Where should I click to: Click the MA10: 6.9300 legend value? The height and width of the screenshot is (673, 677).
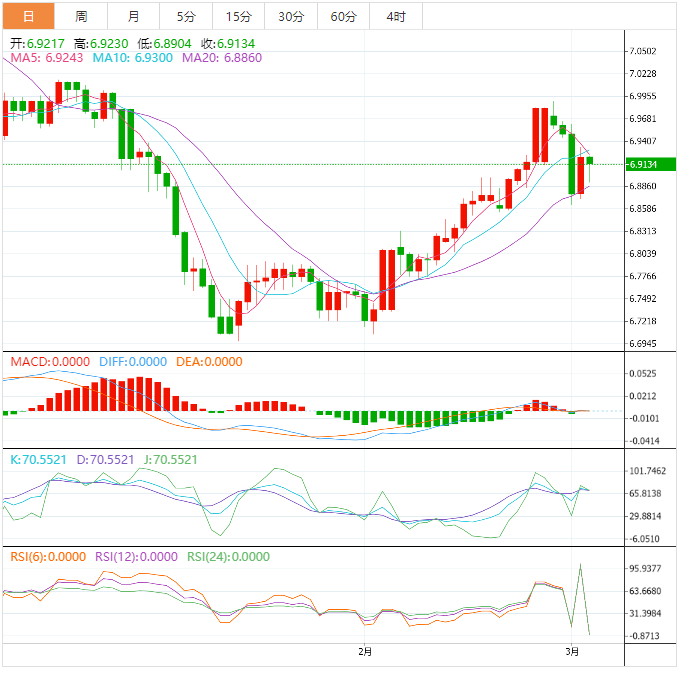click(133, 58)
